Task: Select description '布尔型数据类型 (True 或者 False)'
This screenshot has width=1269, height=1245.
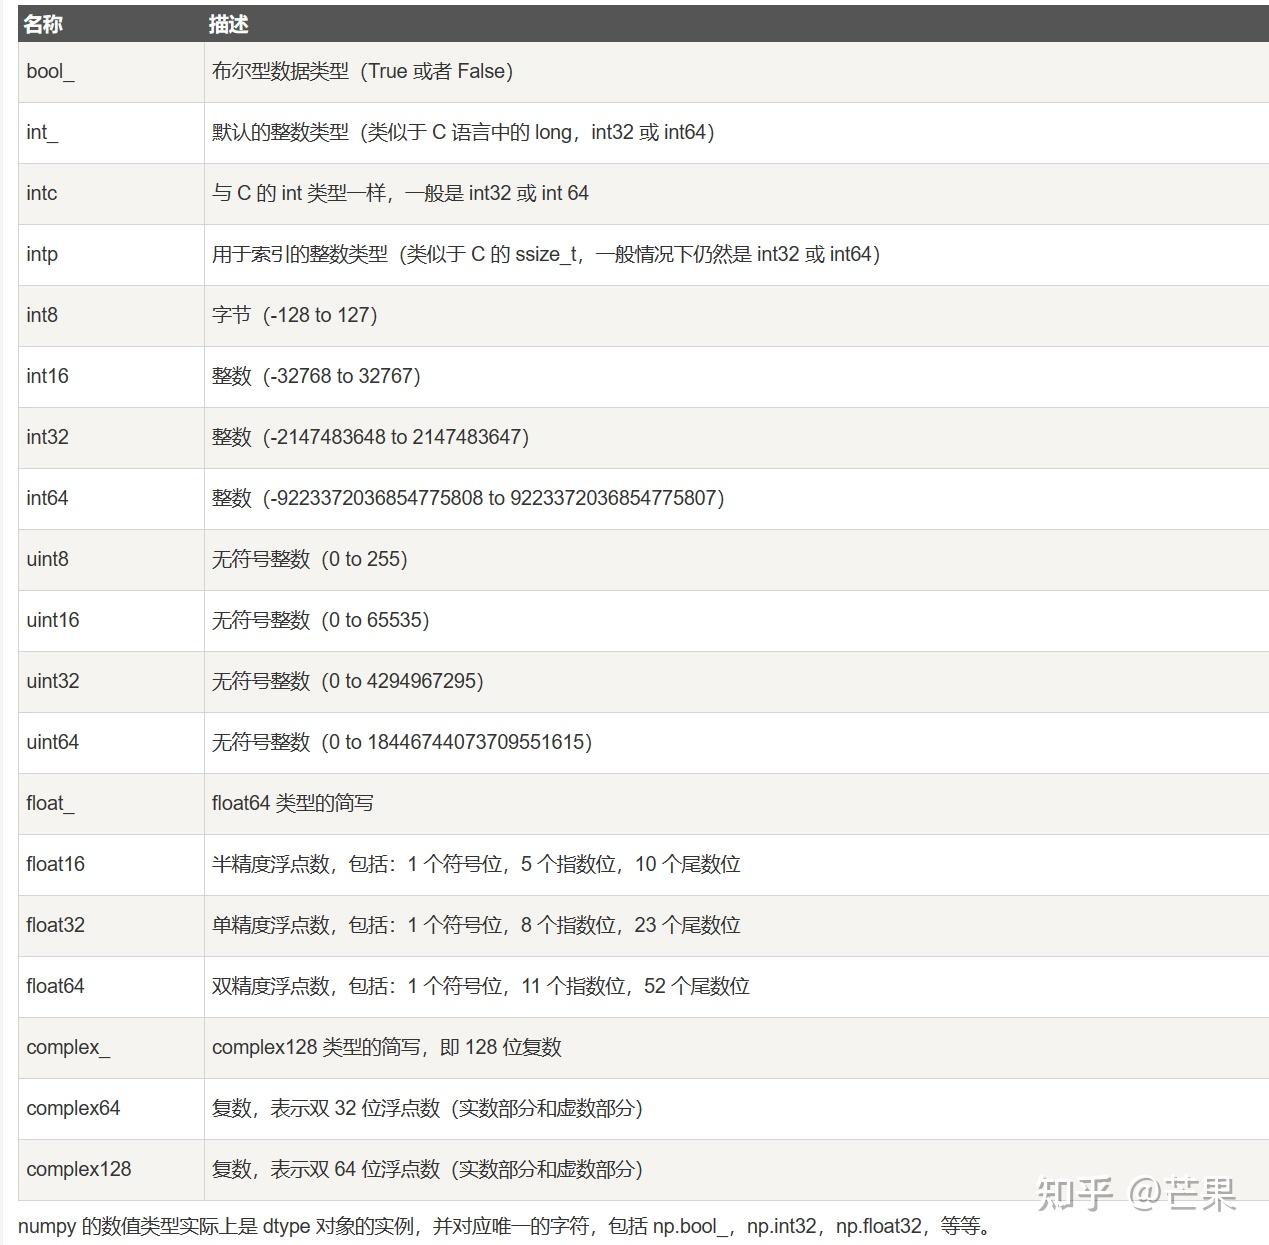Action: [x=363, y=71]
